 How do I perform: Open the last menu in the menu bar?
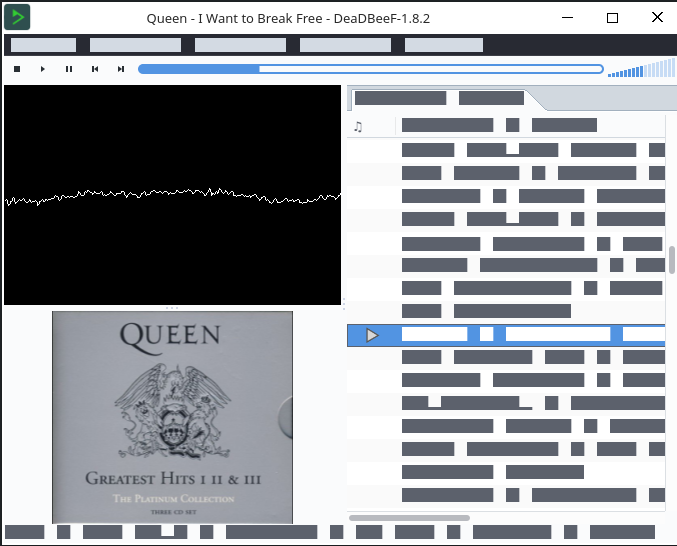tap(443, 45)
